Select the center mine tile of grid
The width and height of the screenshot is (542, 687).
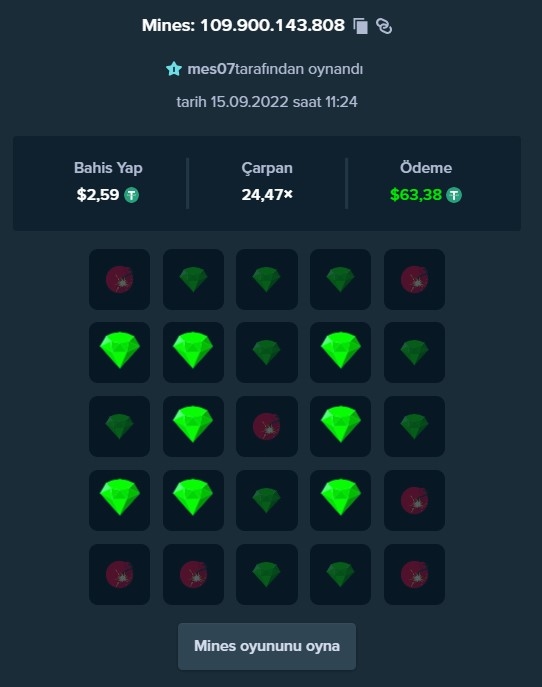pyautogui.click(x=267, y=426)
